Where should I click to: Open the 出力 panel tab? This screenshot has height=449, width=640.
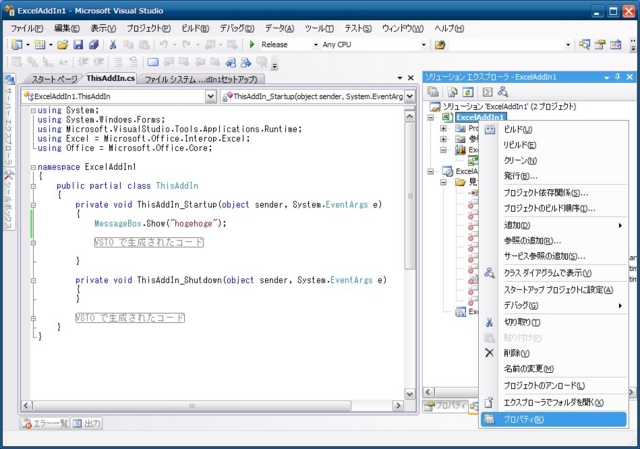[87, 423]
